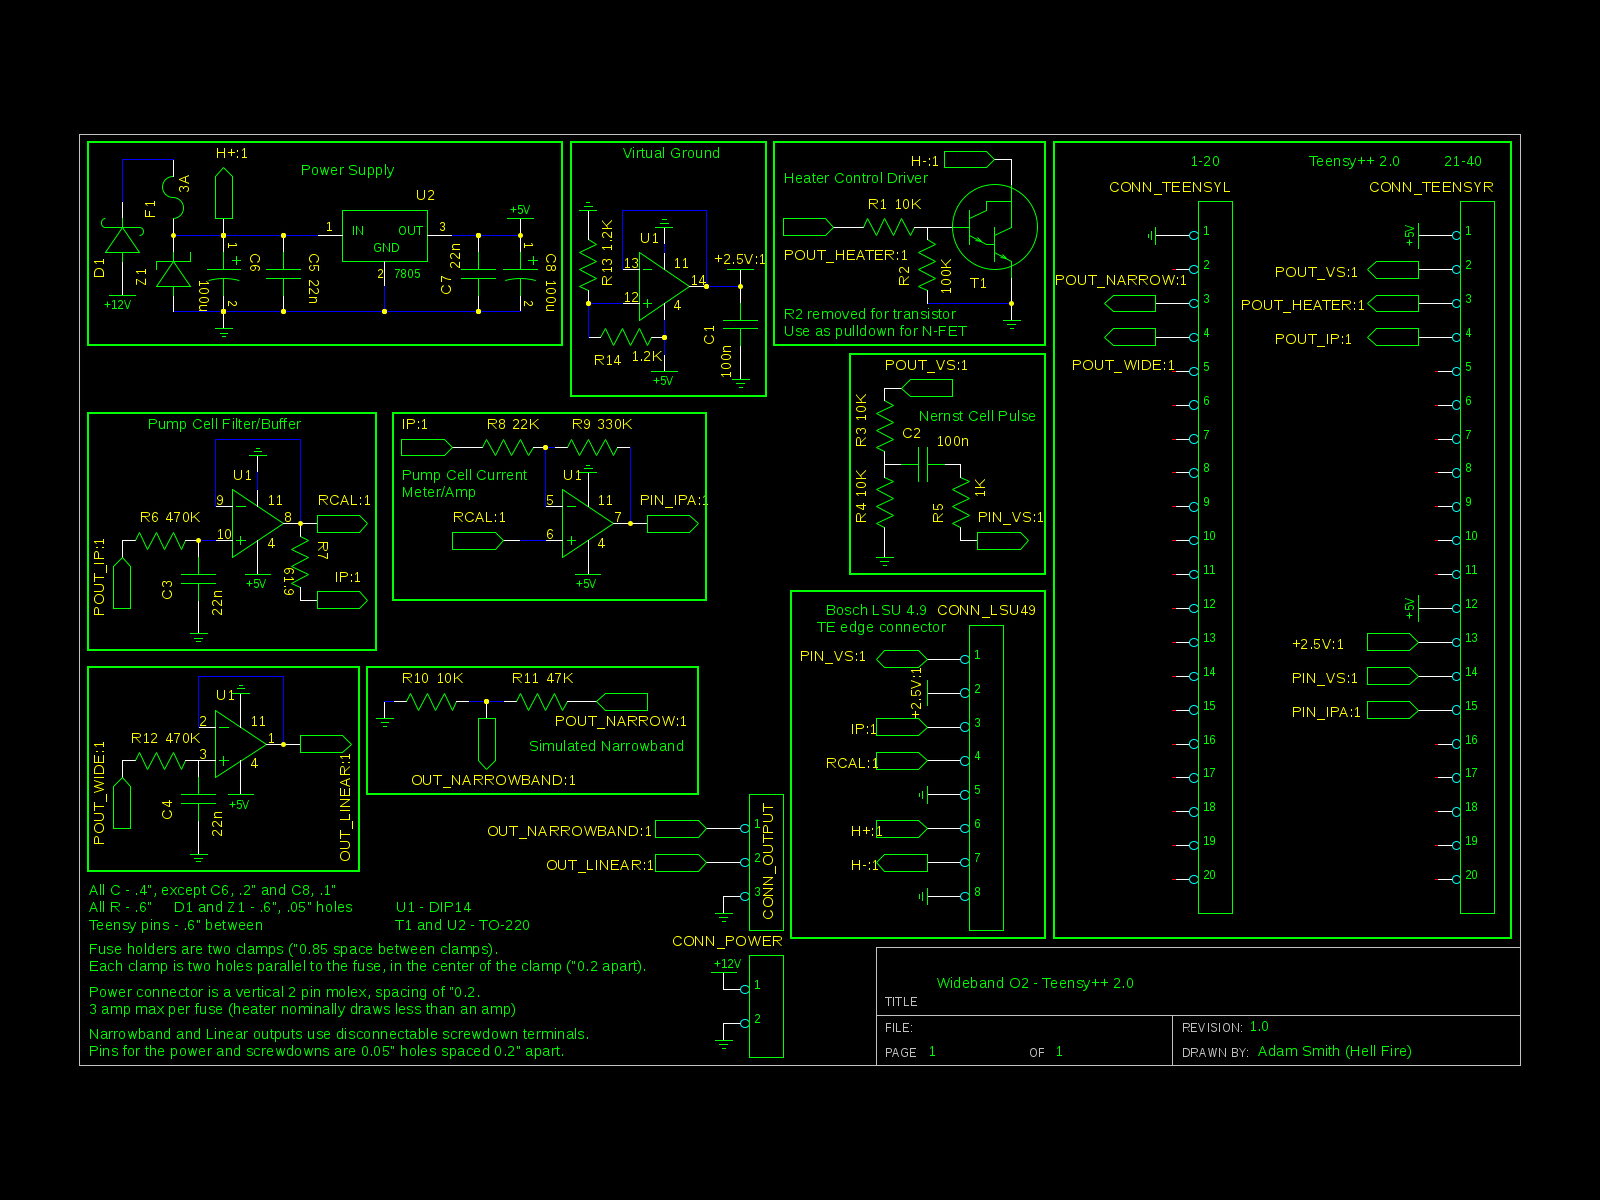Click 'Teensy pins - .6" between' note
Screen dimensions: 1600x1200
175,925
